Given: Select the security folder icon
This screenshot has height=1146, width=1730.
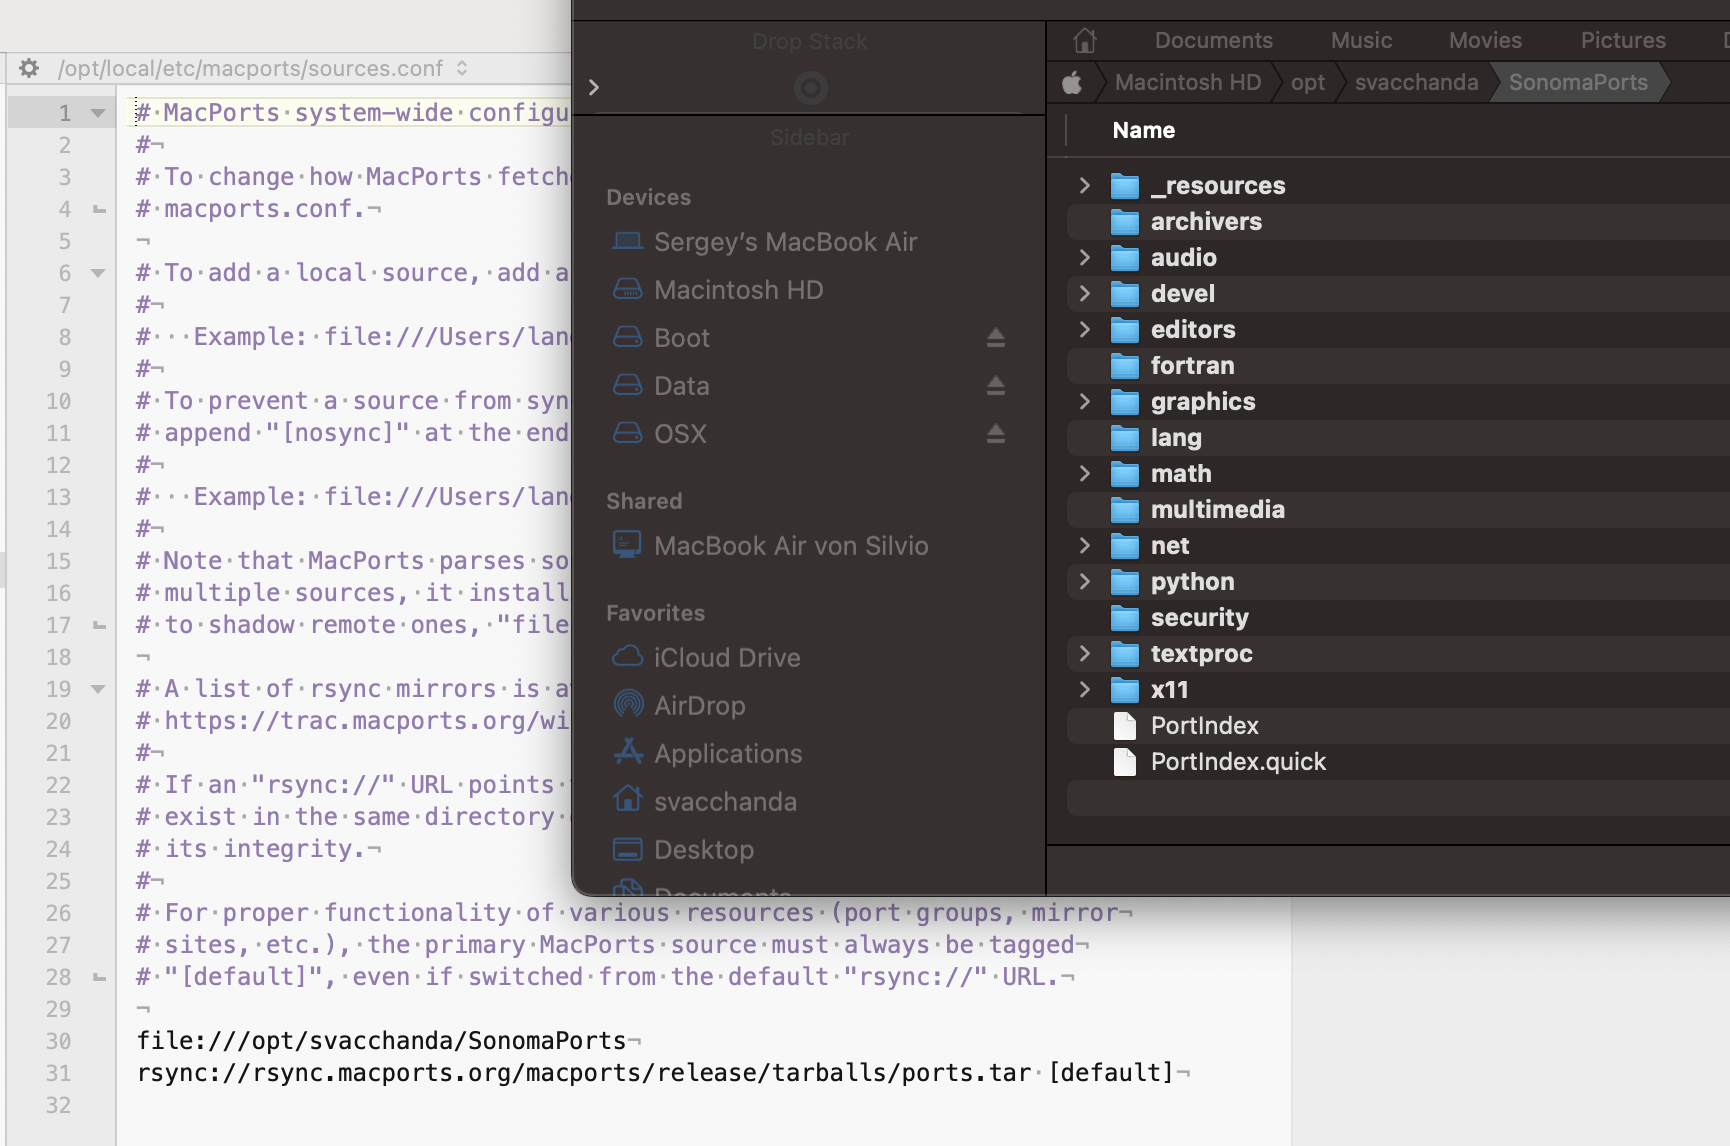Looking at the screenshot, I should (x=1125, y=618).
